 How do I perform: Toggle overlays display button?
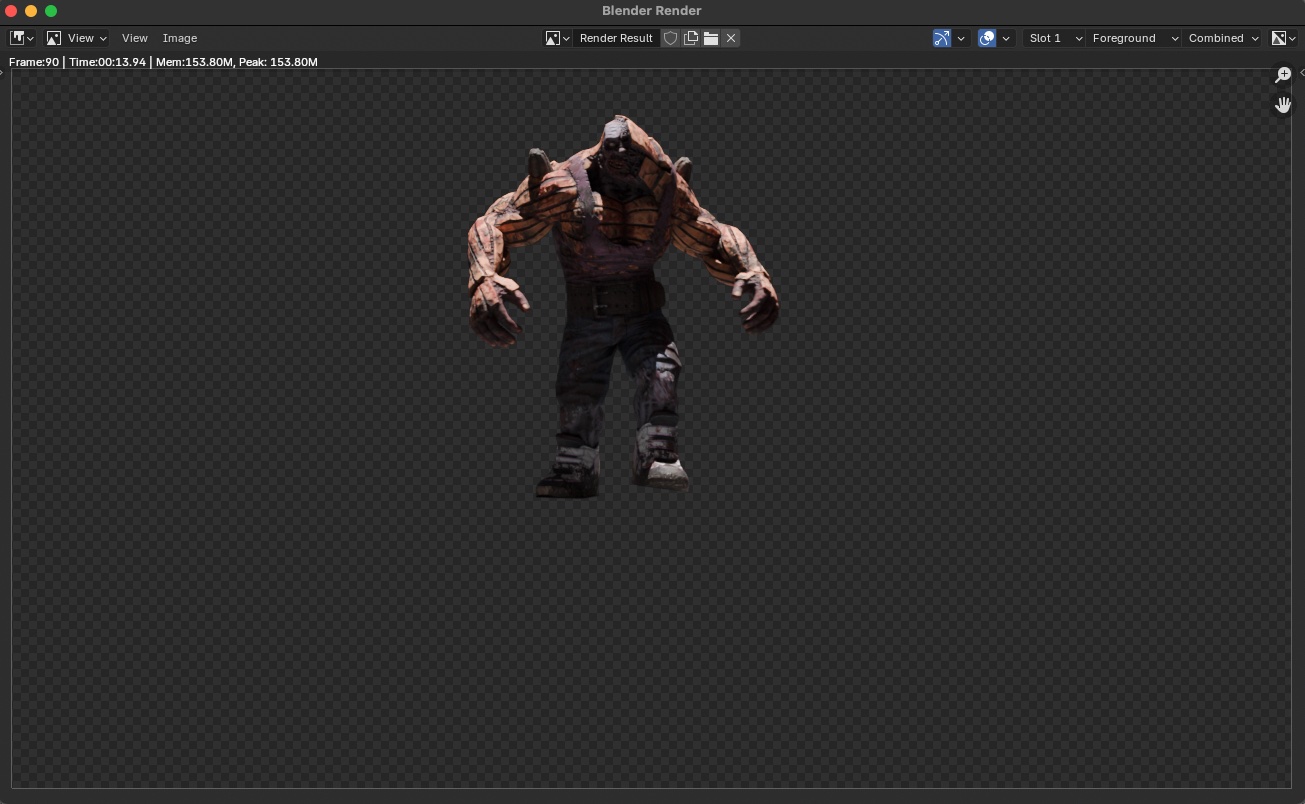[x=987, y=38]
